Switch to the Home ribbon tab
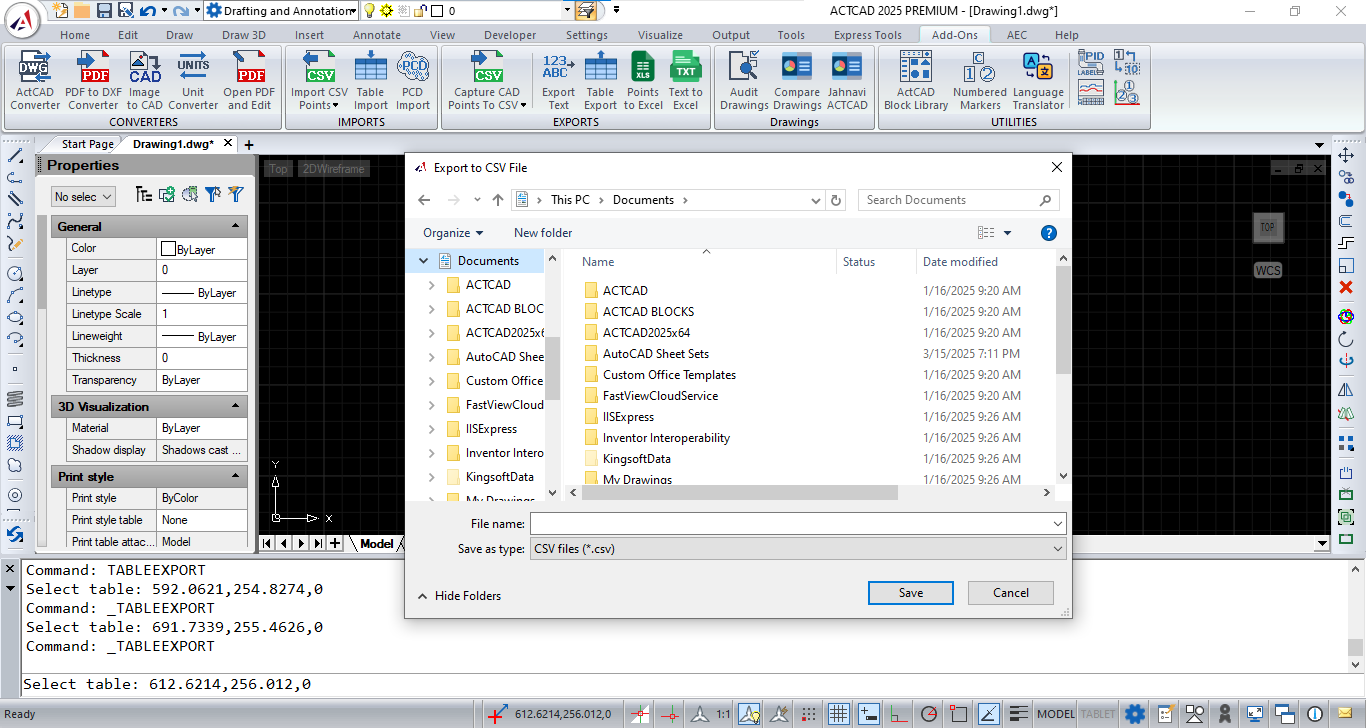Viewport: 1366px width, 728px height. tap(75, 35)
